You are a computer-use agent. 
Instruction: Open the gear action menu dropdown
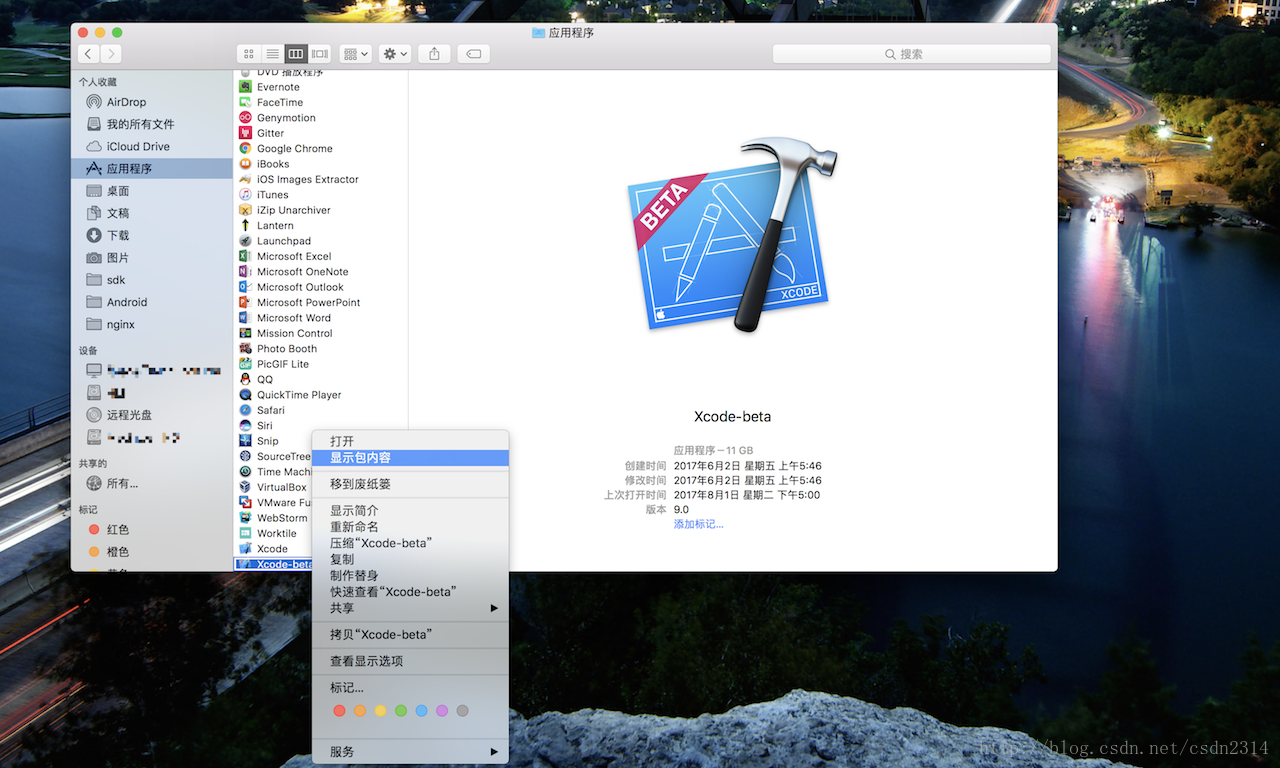pyautogui.click(x=395, y=54)
